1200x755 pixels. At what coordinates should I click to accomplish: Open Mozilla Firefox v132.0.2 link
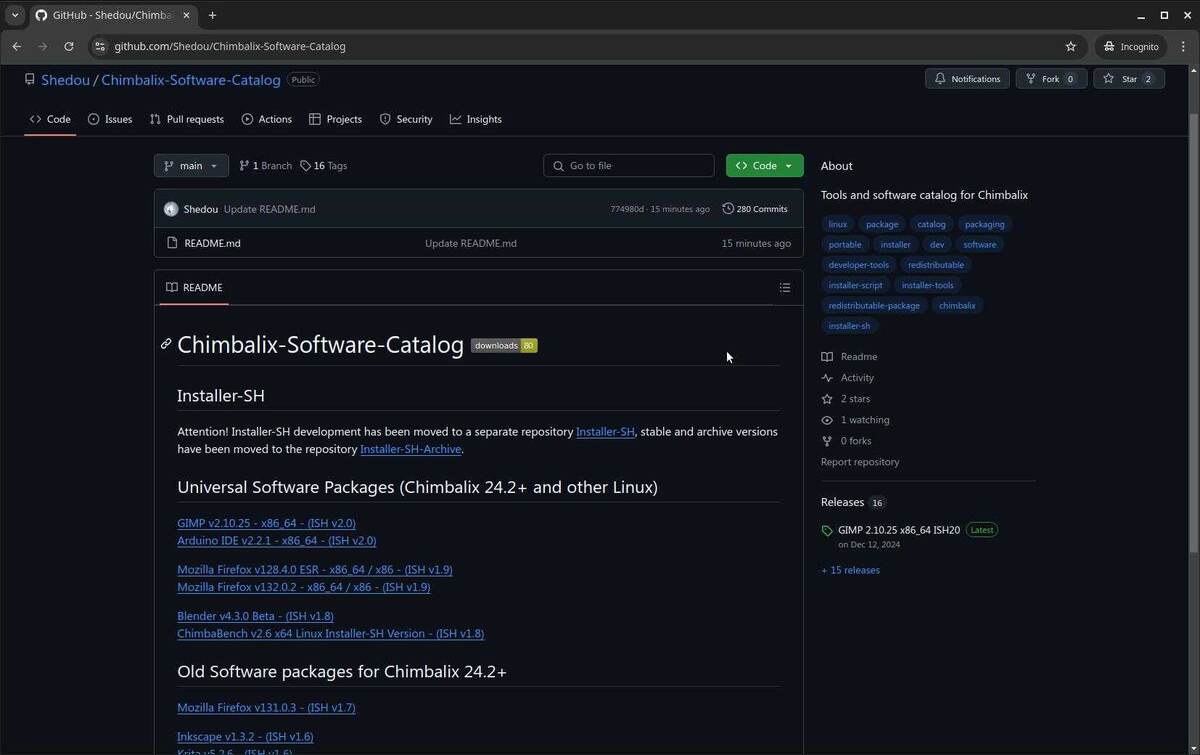(x=304, y=587)
